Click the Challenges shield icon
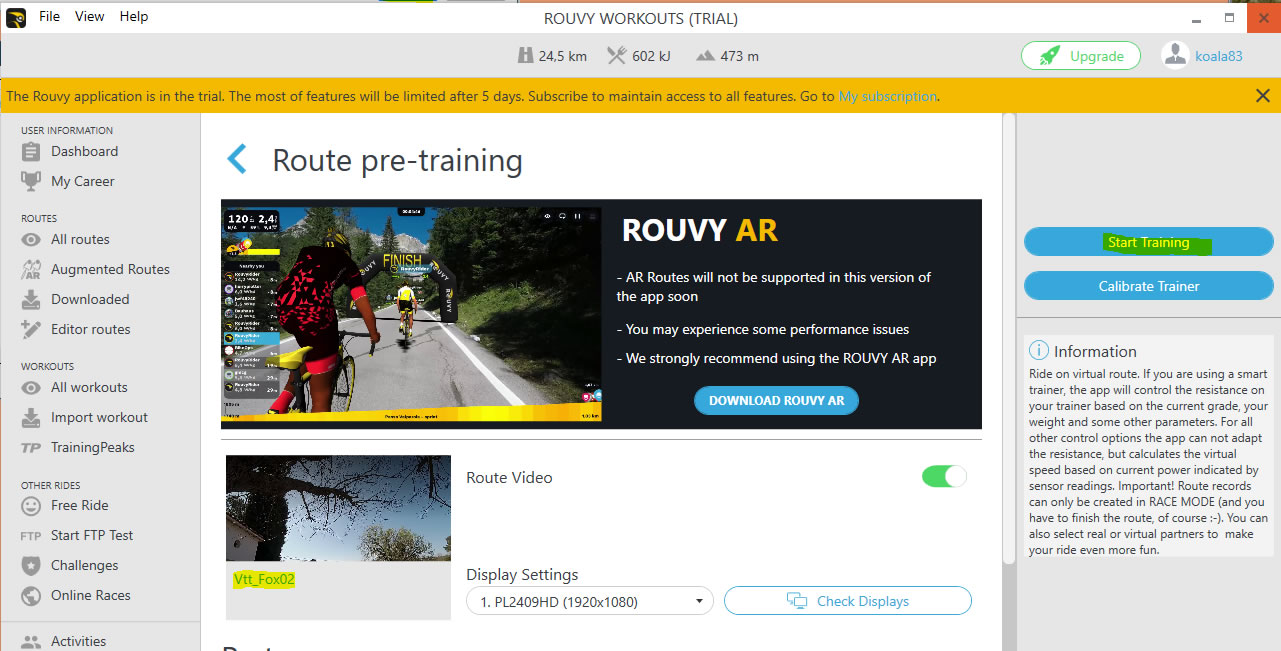Image resolution: width=1281 pixels, height=651 pixels. (x=32, y=565)
